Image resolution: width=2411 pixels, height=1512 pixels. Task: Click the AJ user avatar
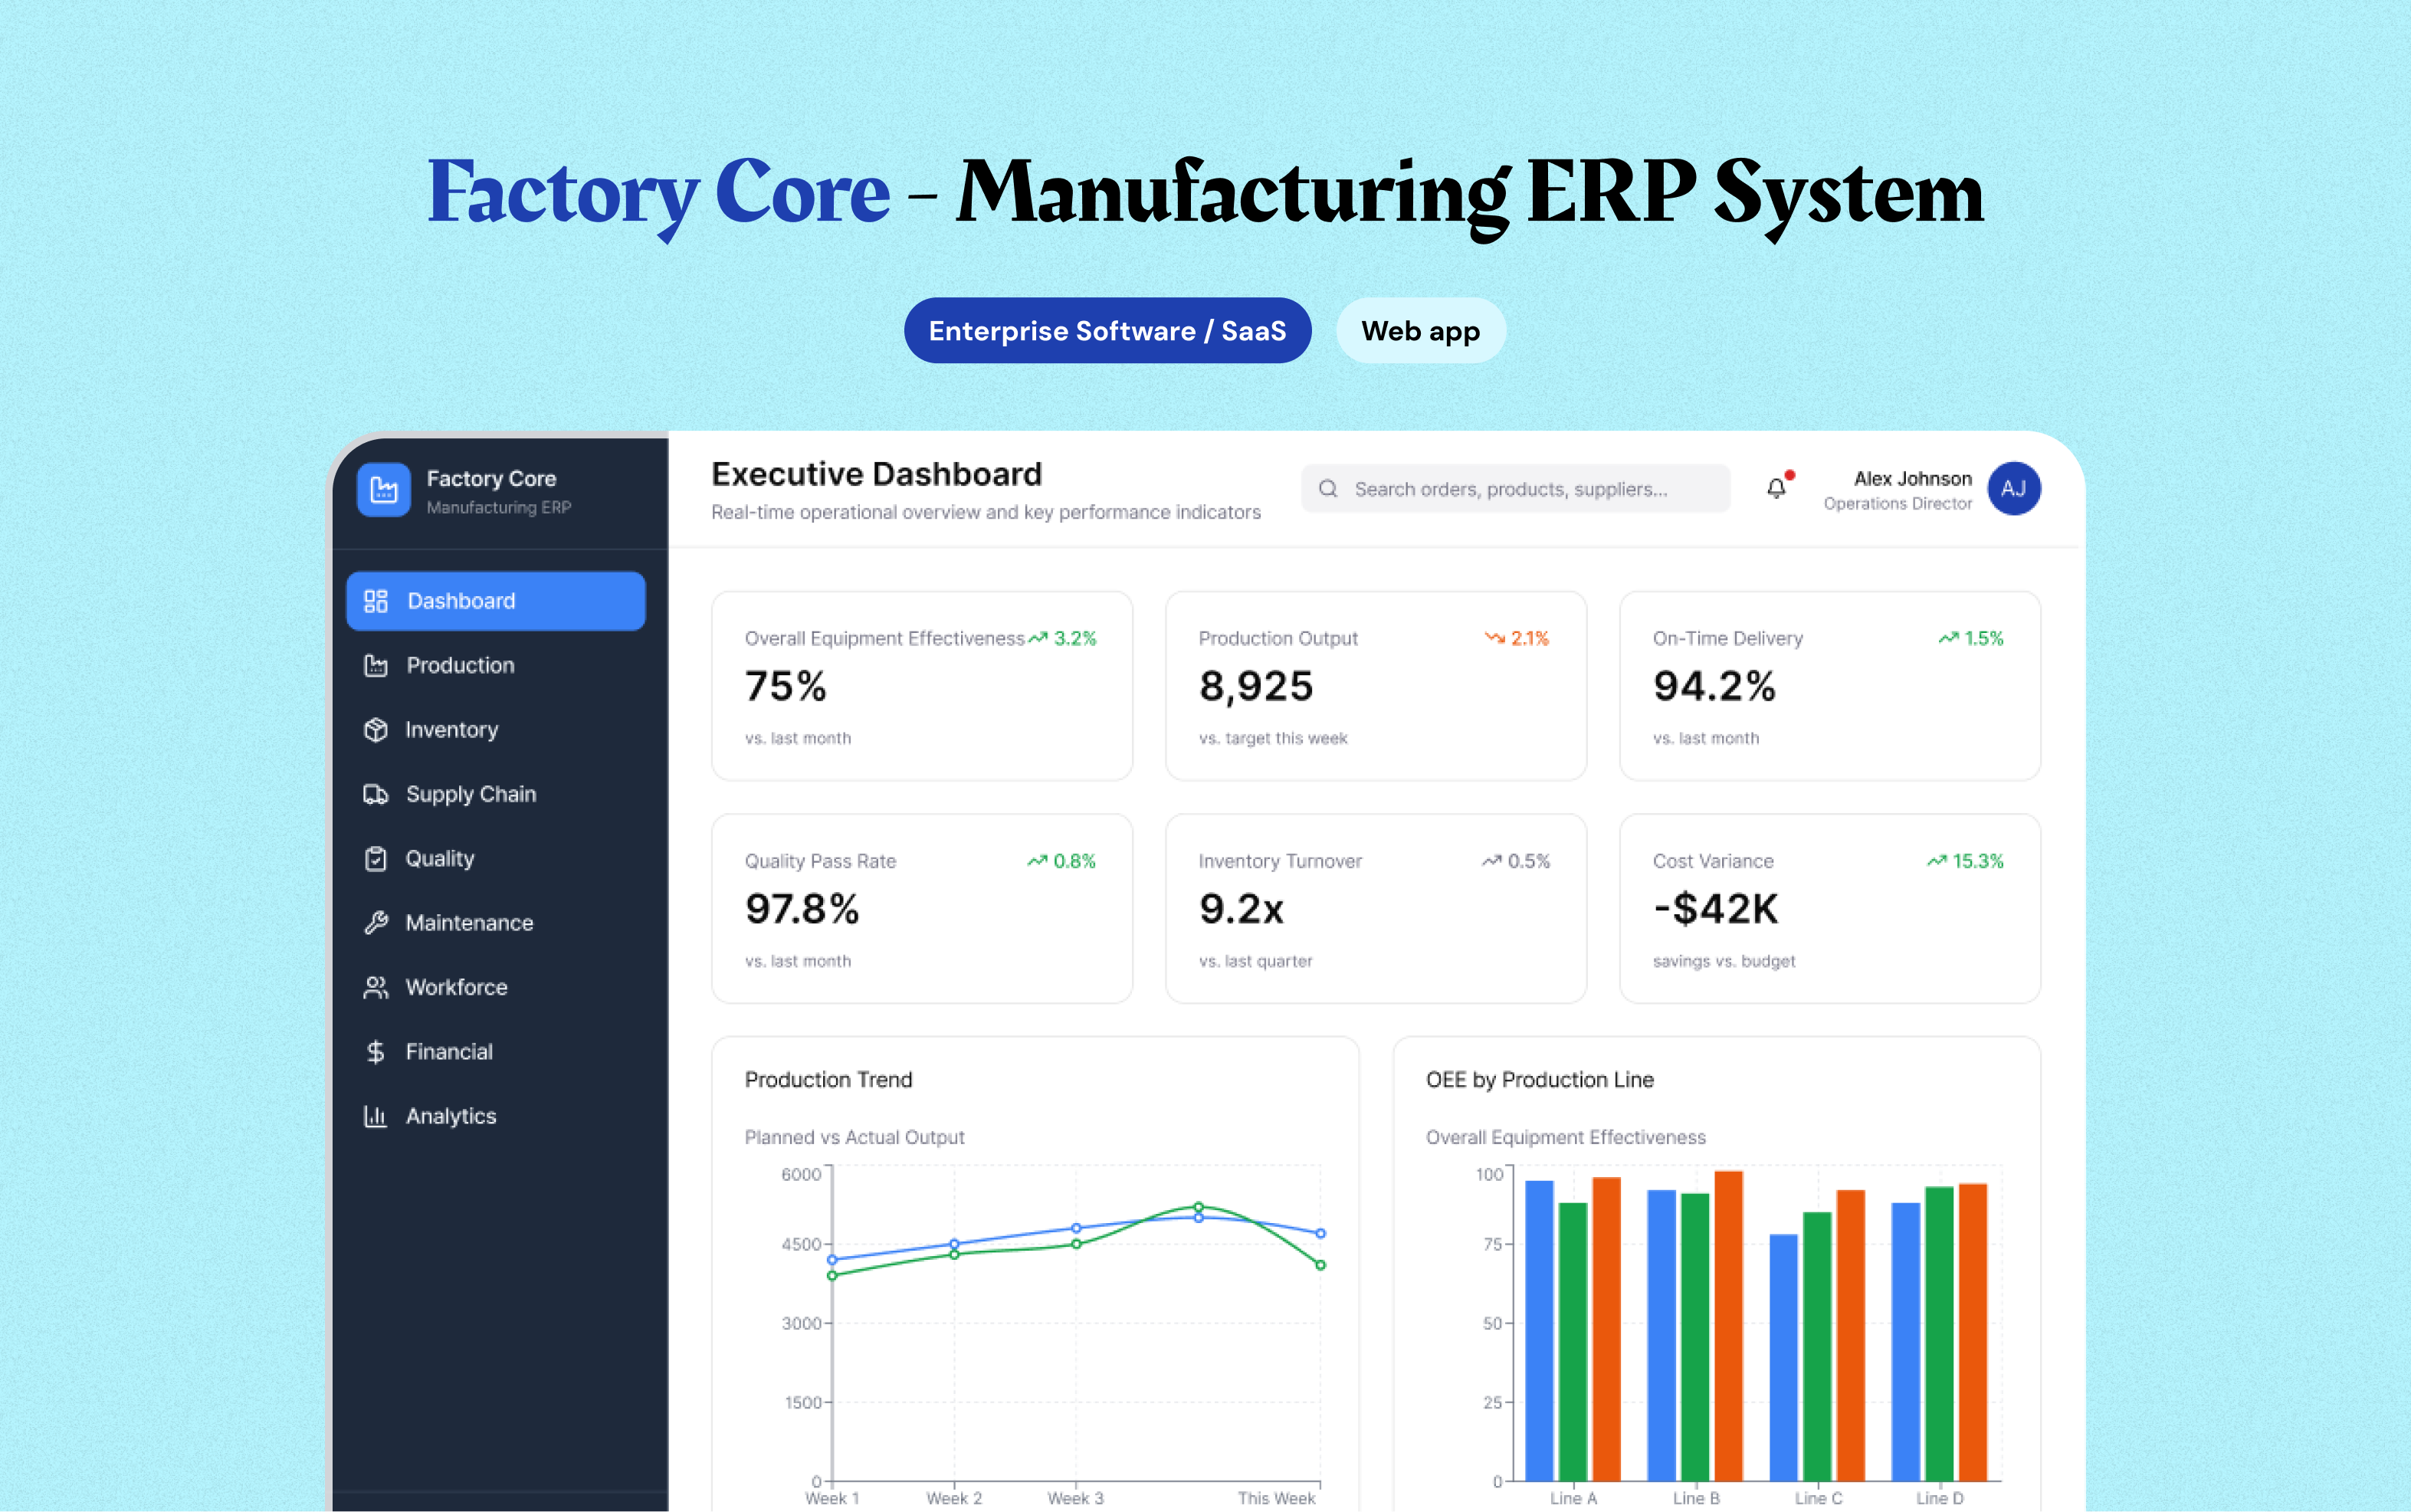pos(2013,489)
